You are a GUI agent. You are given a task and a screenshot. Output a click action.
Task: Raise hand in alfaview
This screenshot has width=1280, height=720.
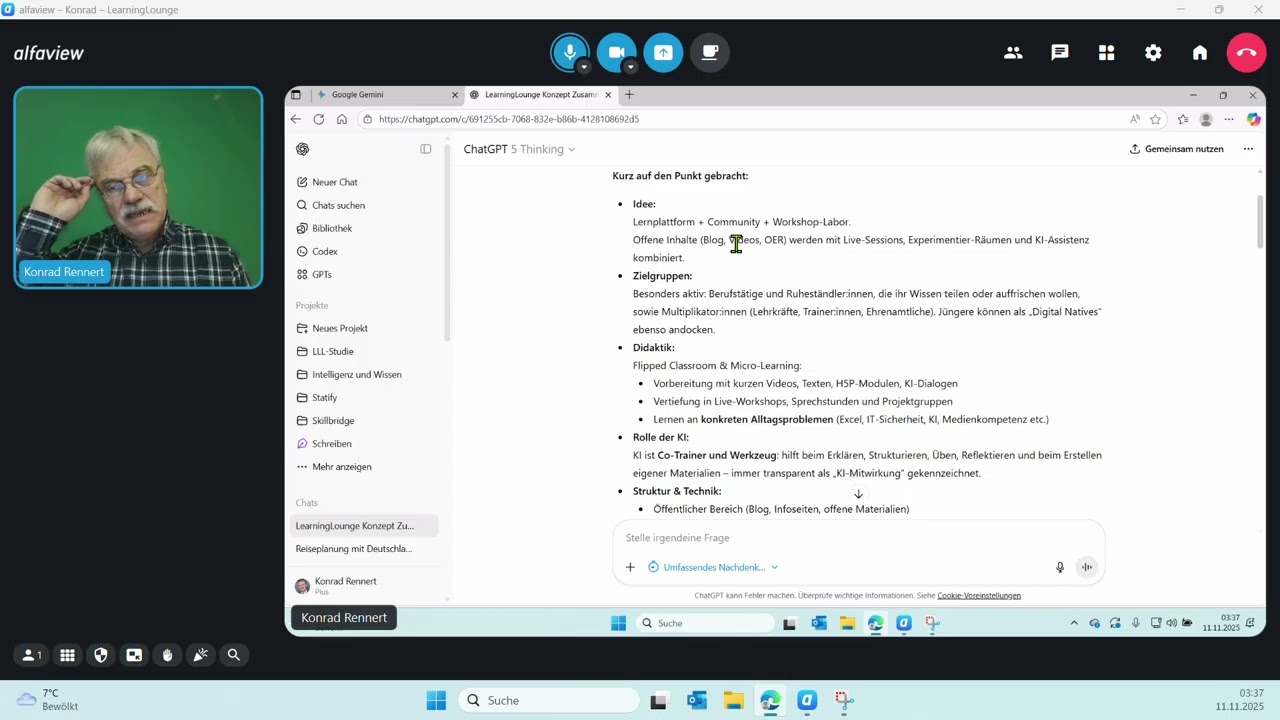point(167,655)
